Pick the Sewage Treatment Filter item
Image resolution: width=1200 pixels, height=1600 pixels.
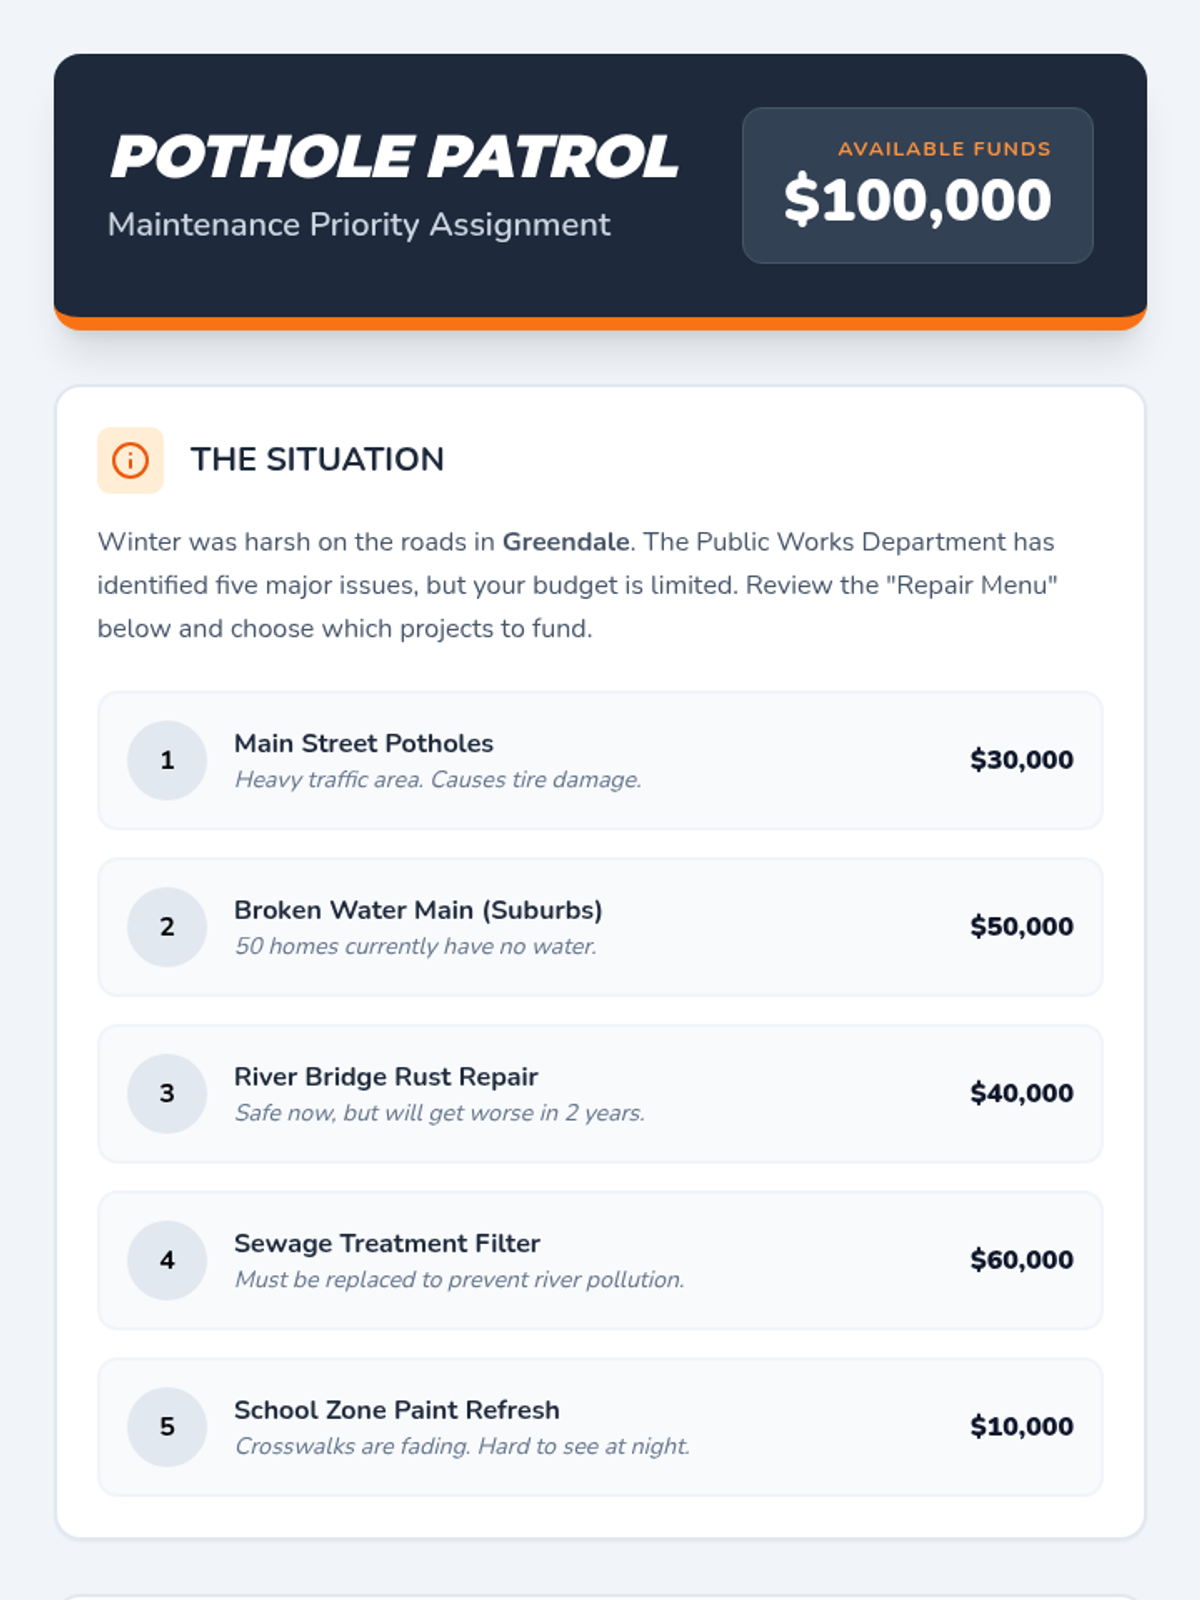point(600,1260)
